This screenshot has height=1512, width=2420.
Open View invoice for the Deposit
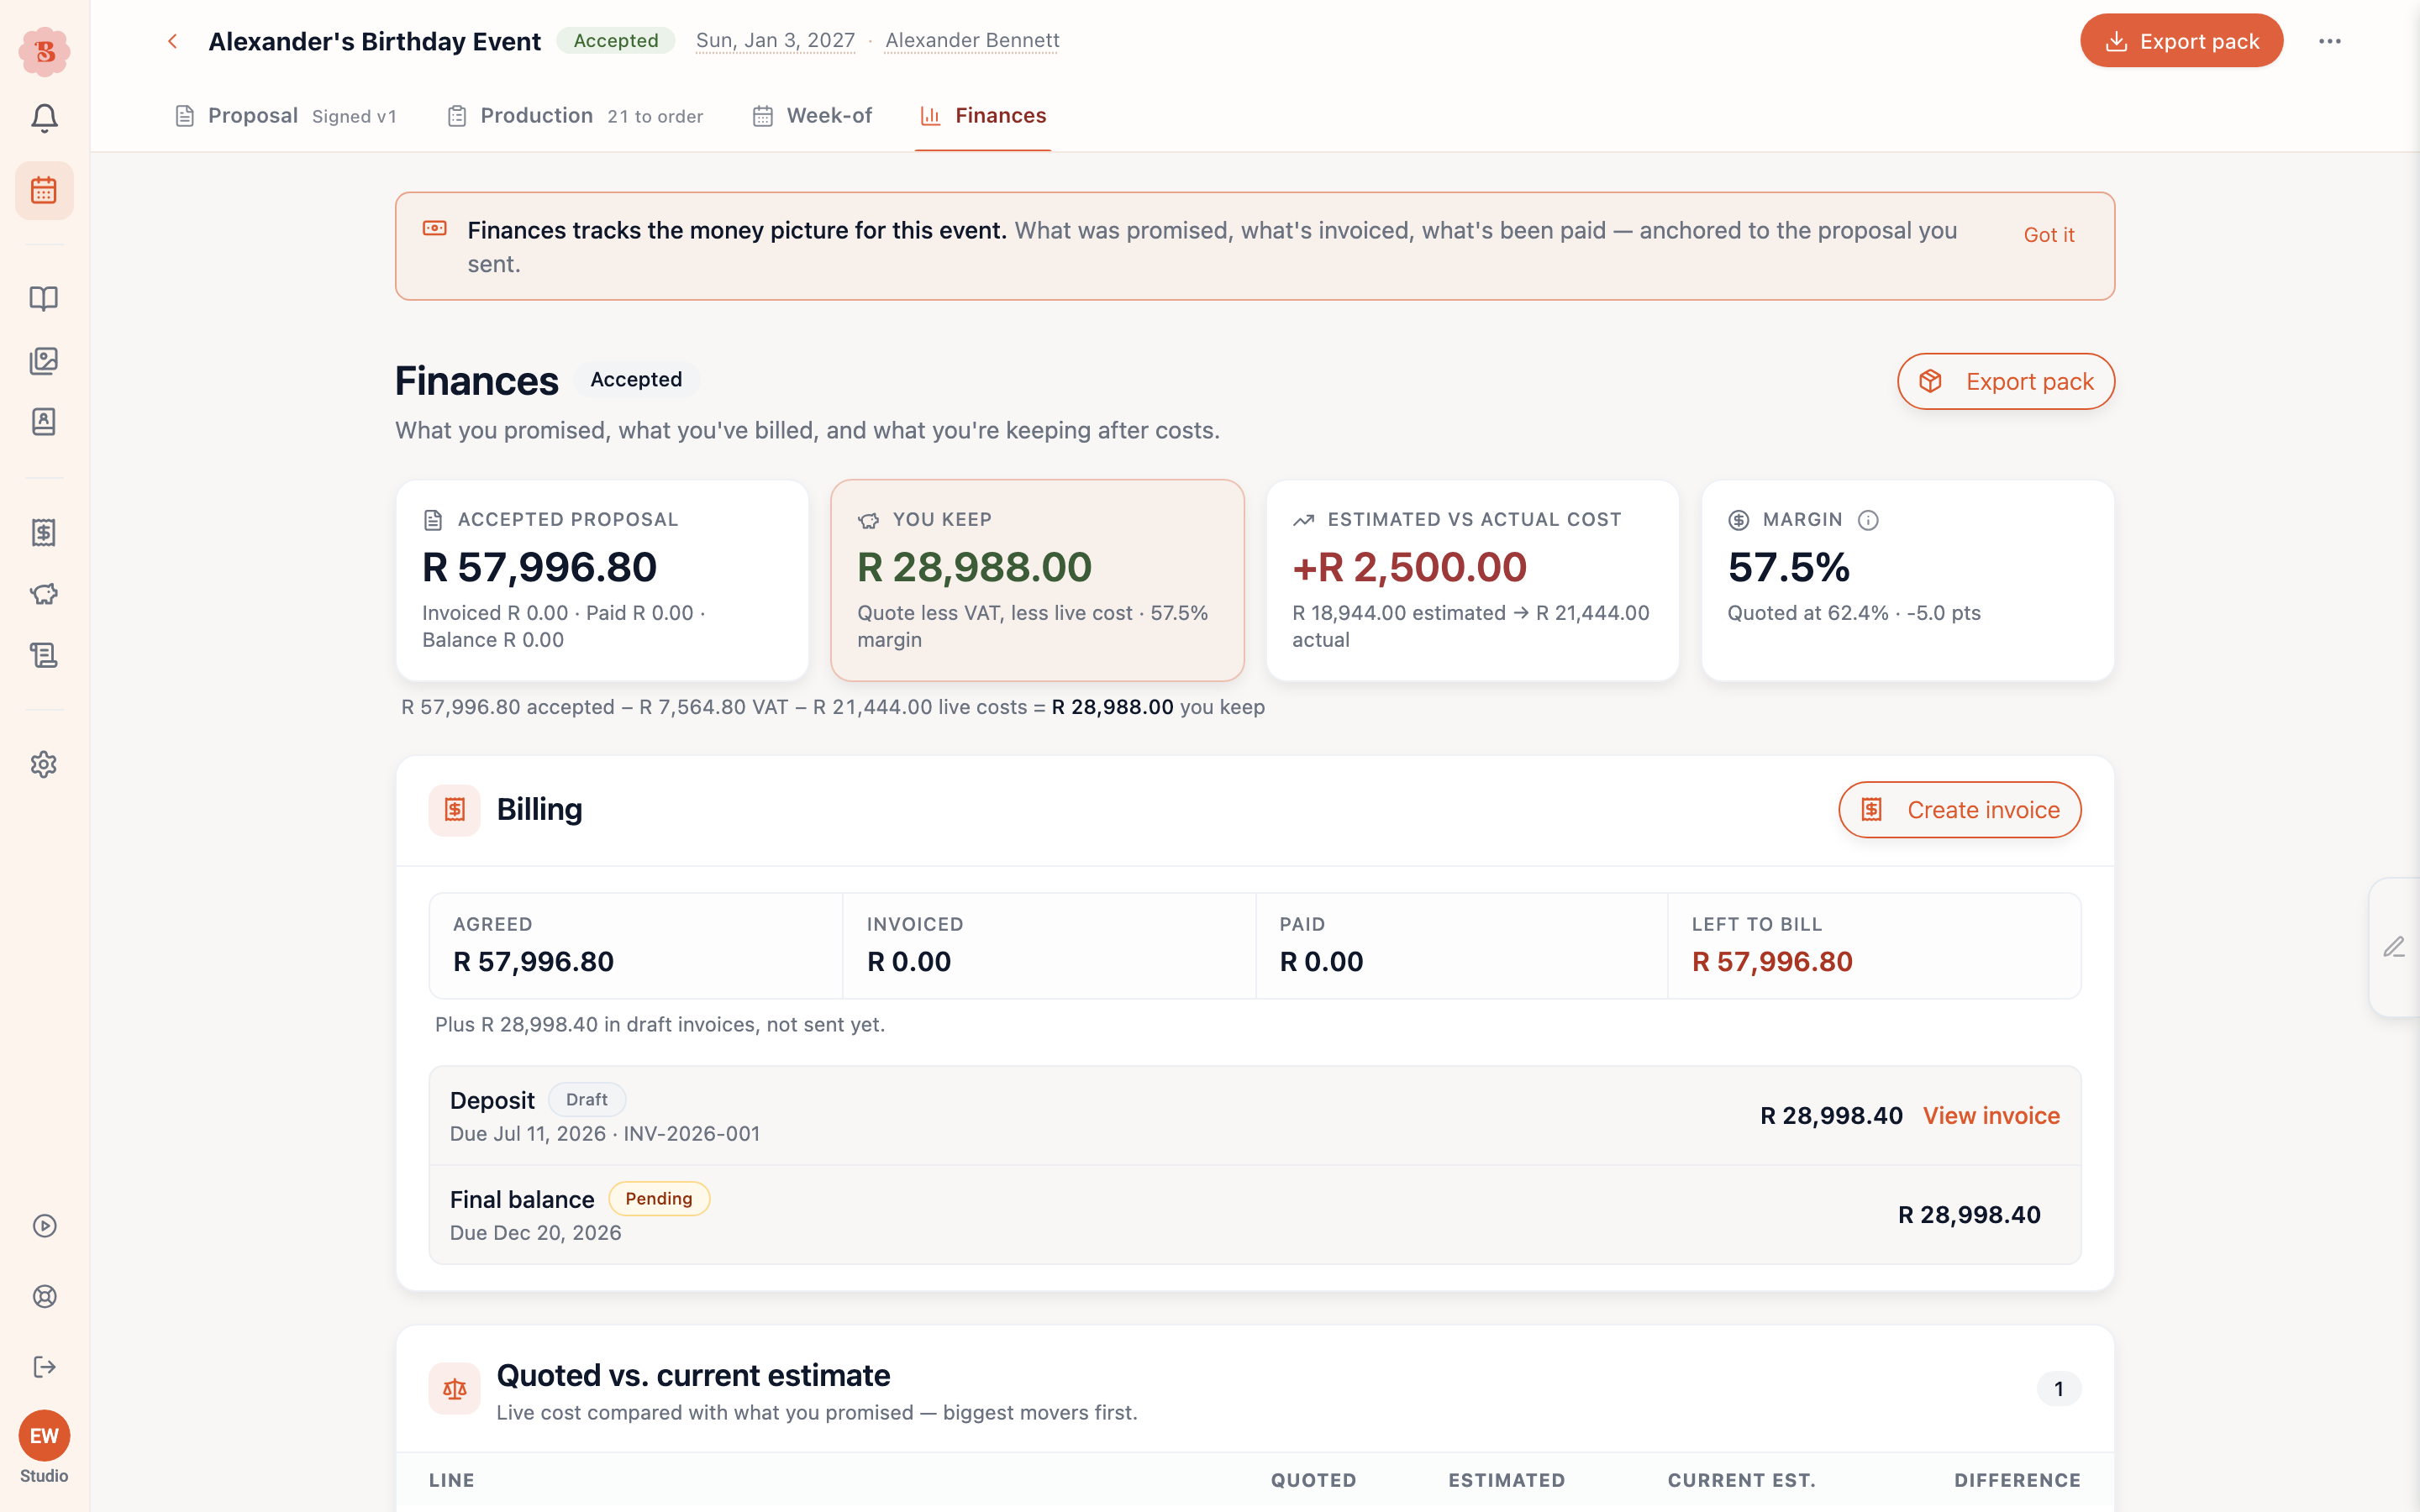coord(1991,1115)
